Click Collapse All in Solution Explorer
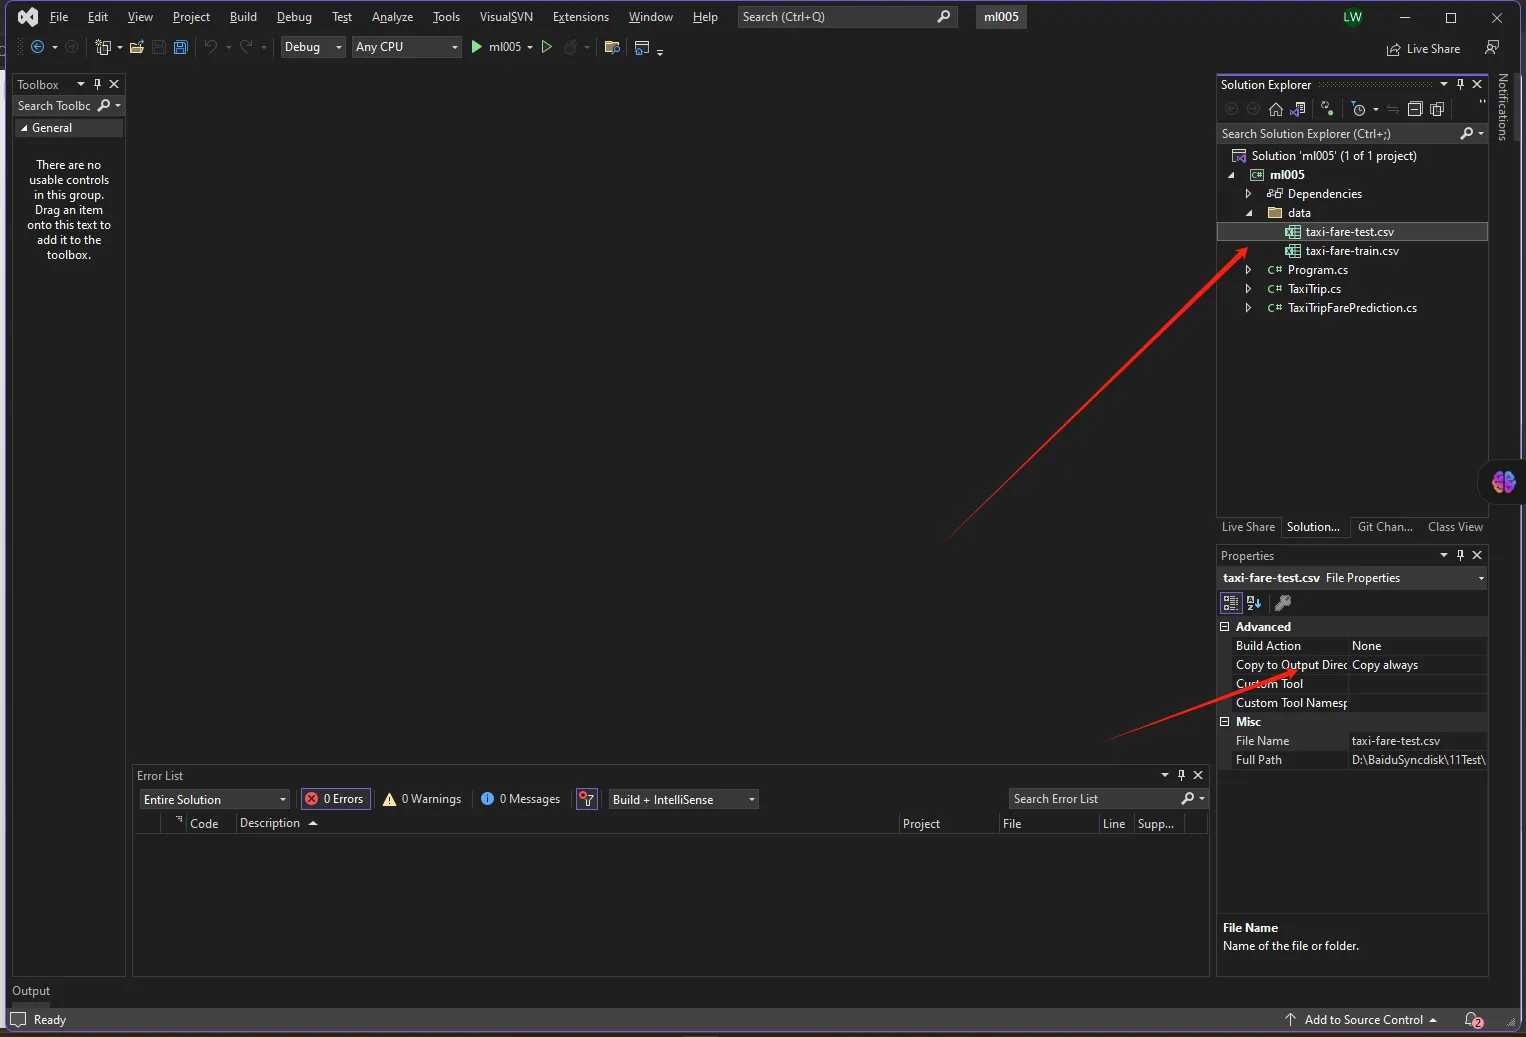1526x1037 pixels. tap(1414, 109)
